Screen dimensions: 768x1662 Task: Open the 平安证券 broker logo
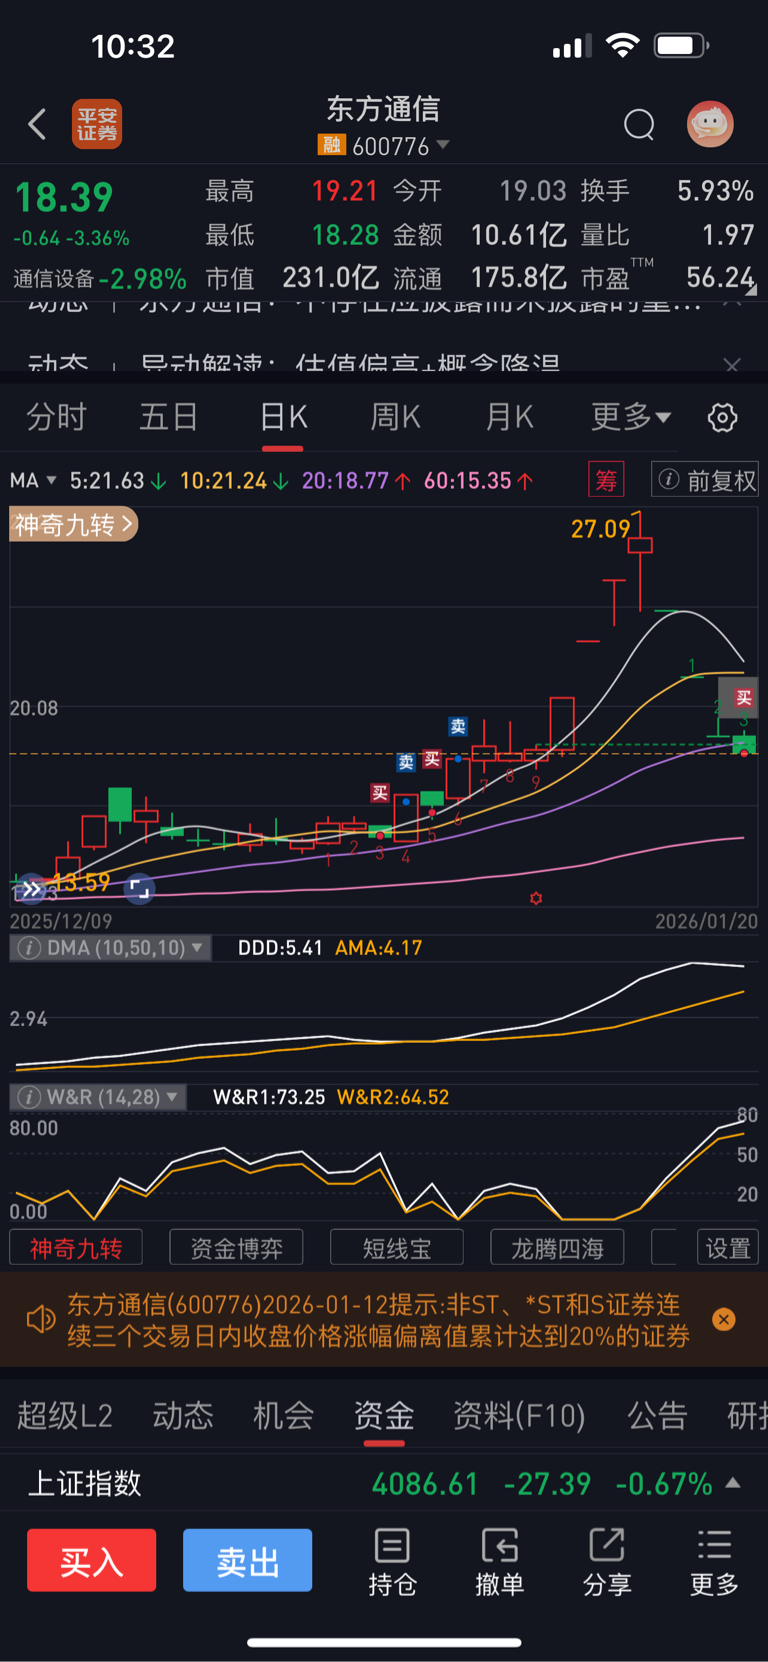[x=97, y=125]
